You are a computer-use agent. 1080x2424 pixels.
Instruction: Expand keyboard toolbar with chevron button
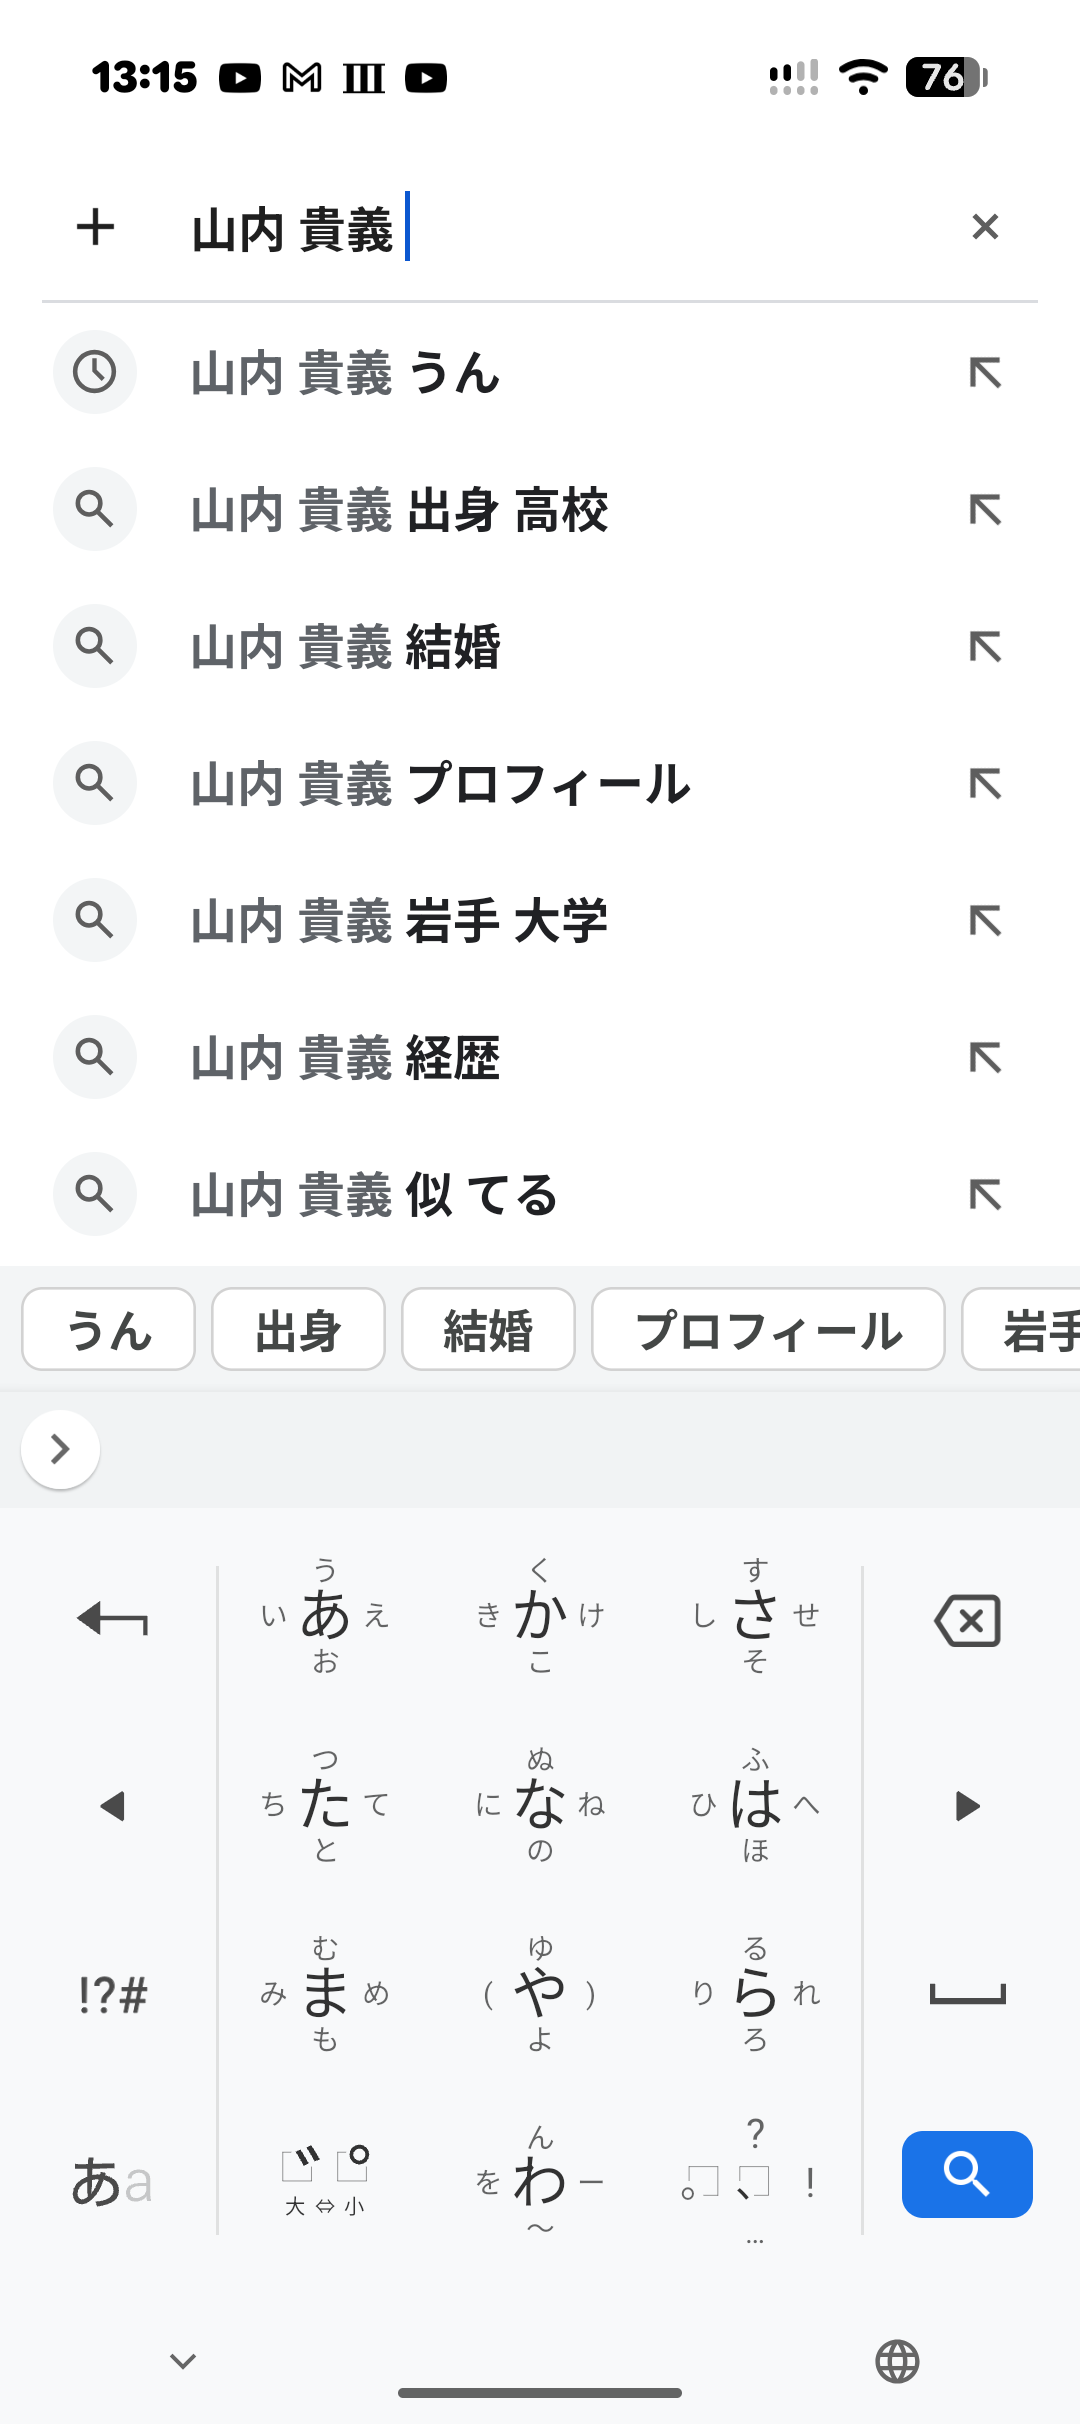(60, 1449)
